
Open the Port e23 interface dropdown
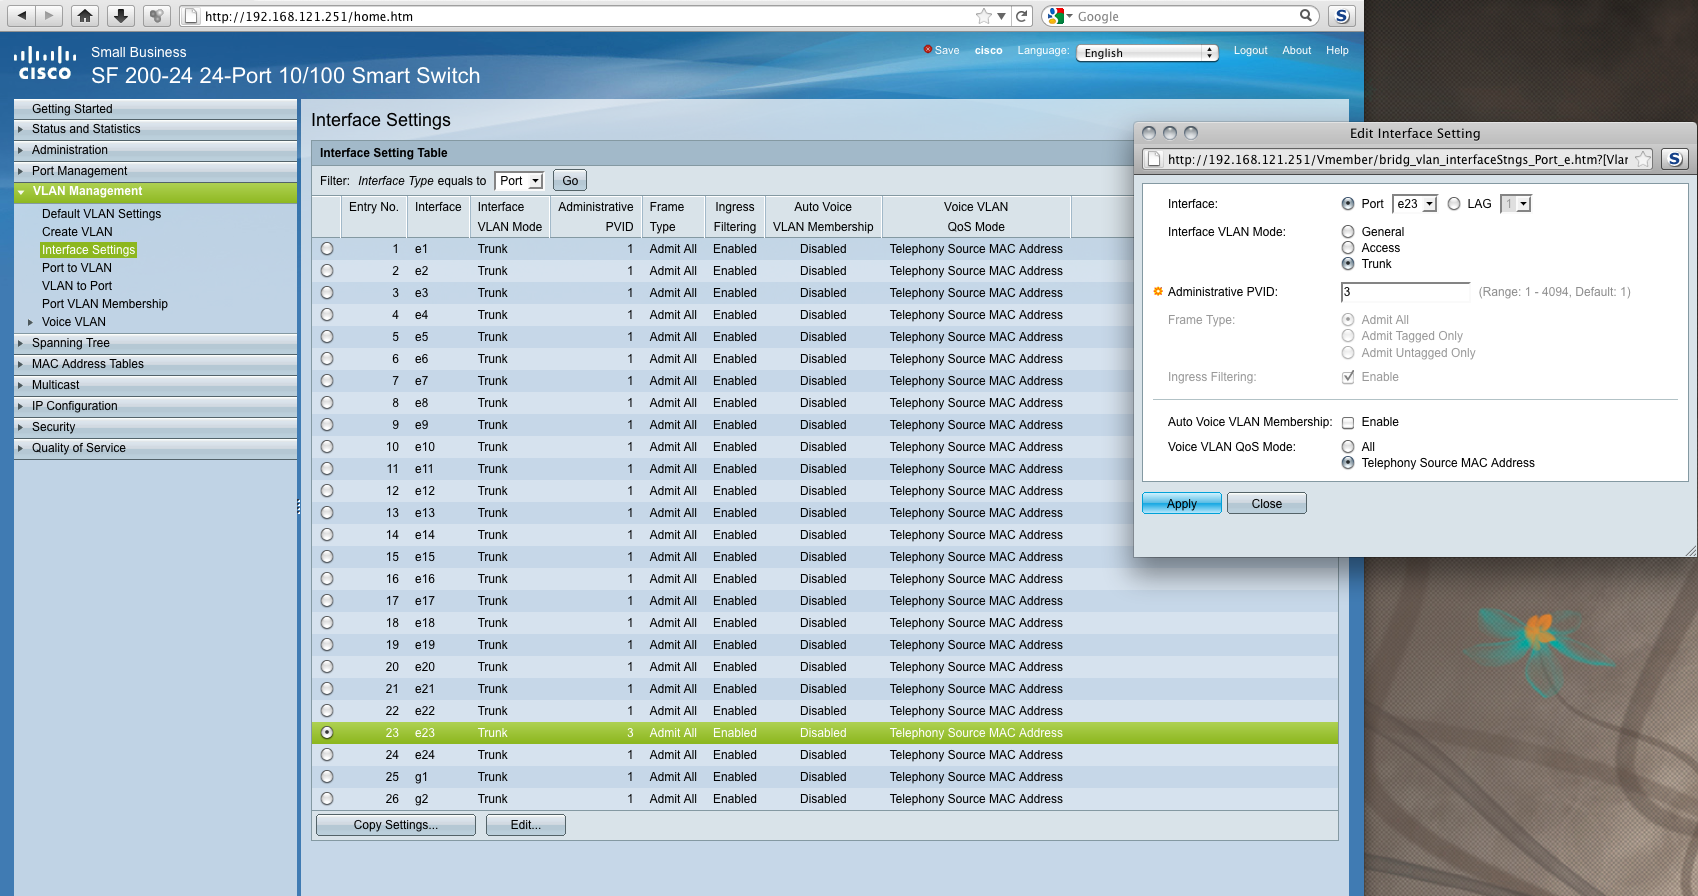coord(1415,204)
